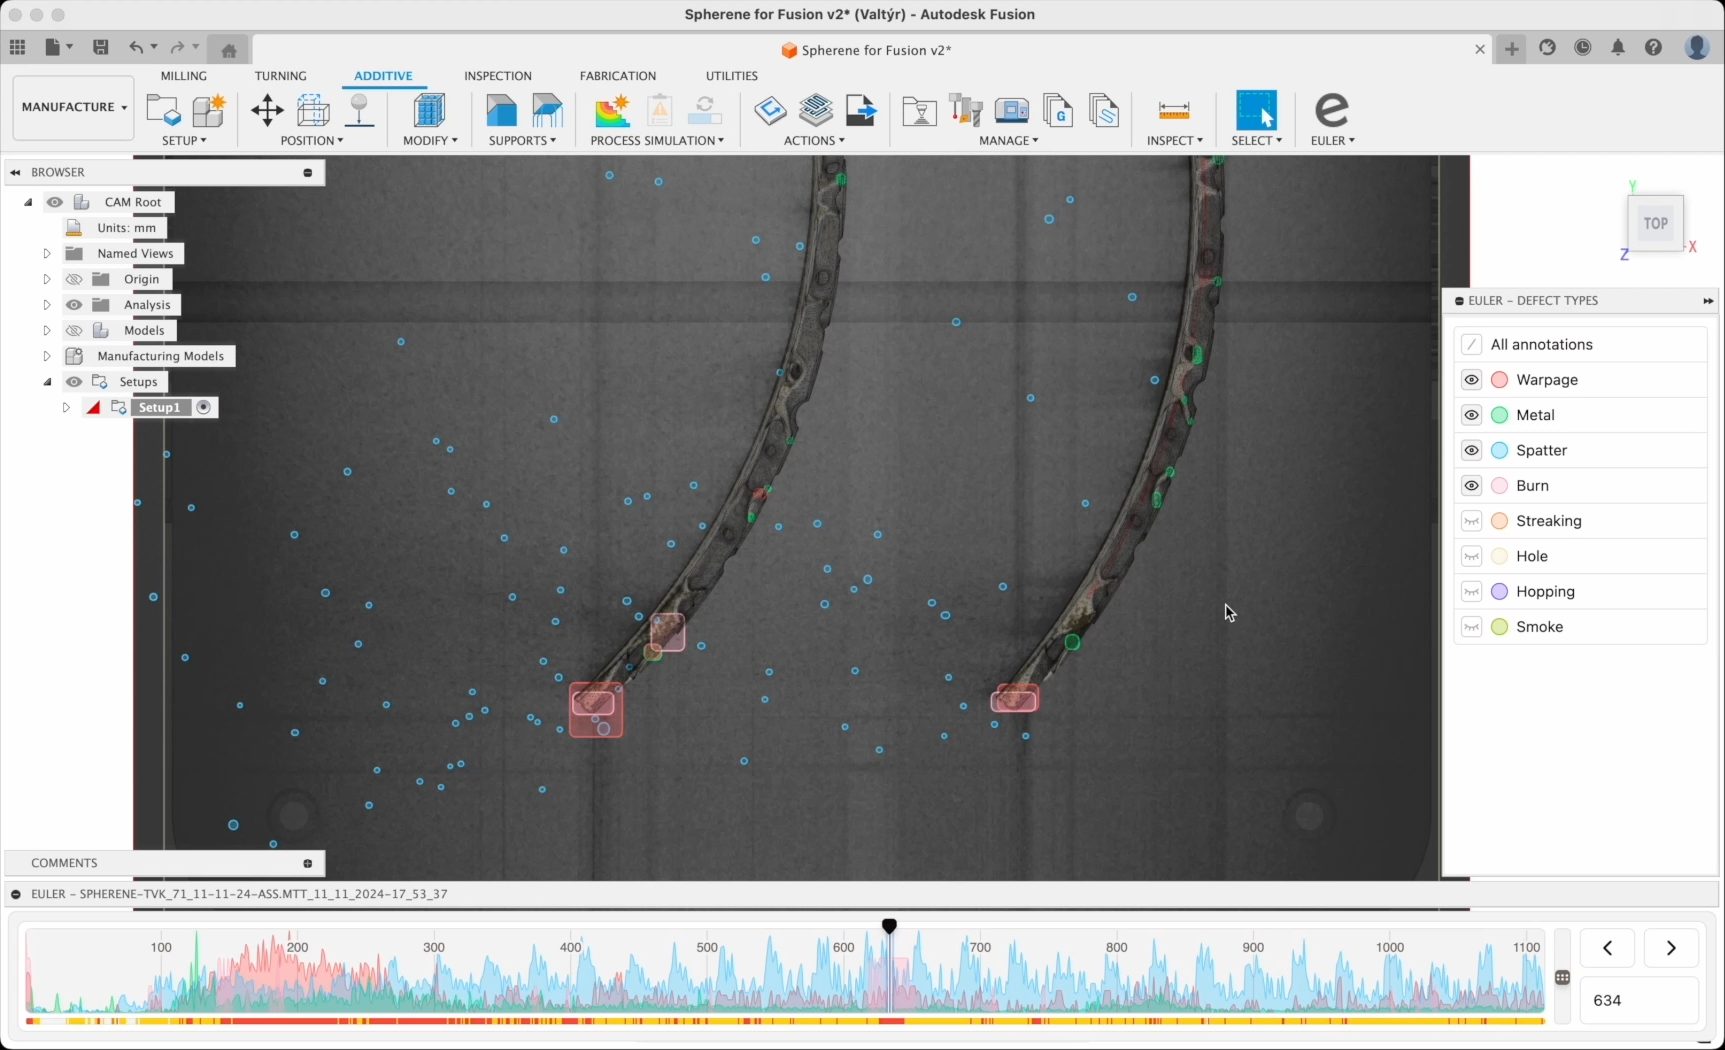Show Streaking defect annotations

(x=1471, y=521)
